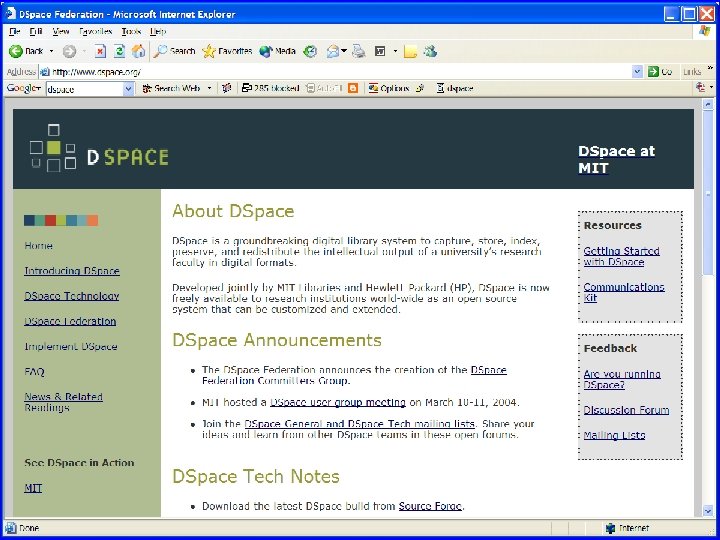Click the green Go button
Screen dimensions: 720x540
(660, 72)
